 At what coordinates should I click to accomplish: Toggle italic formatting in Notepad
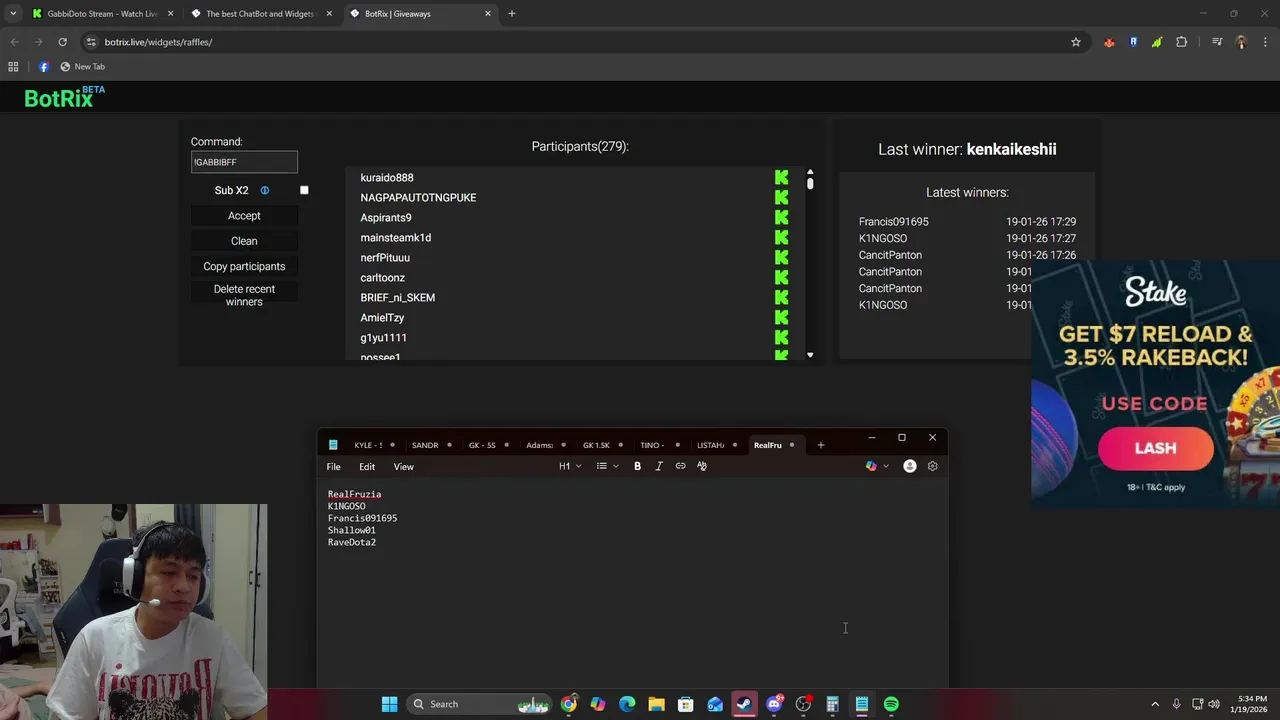tap(659, 466)
